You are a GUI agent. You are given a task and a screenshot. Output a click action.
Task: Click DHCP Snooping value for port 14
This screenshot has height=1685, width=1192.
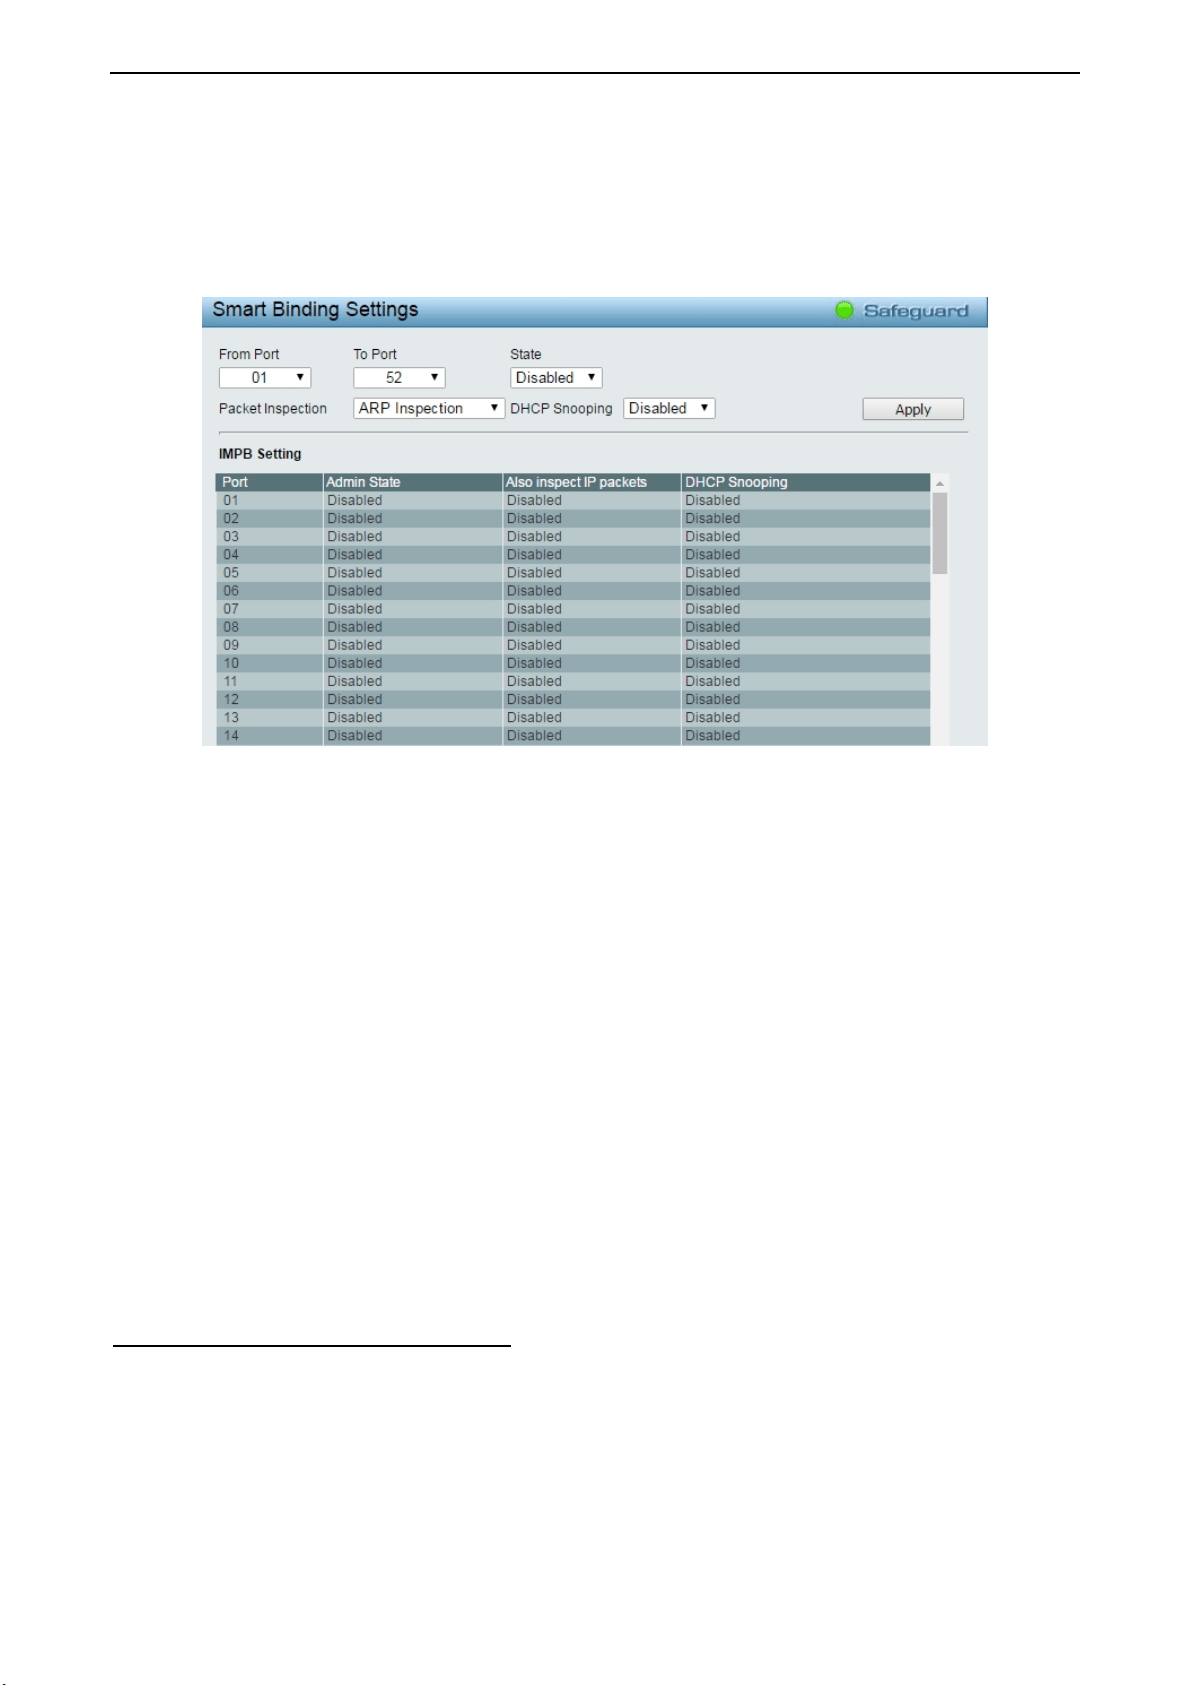[713, 735]
